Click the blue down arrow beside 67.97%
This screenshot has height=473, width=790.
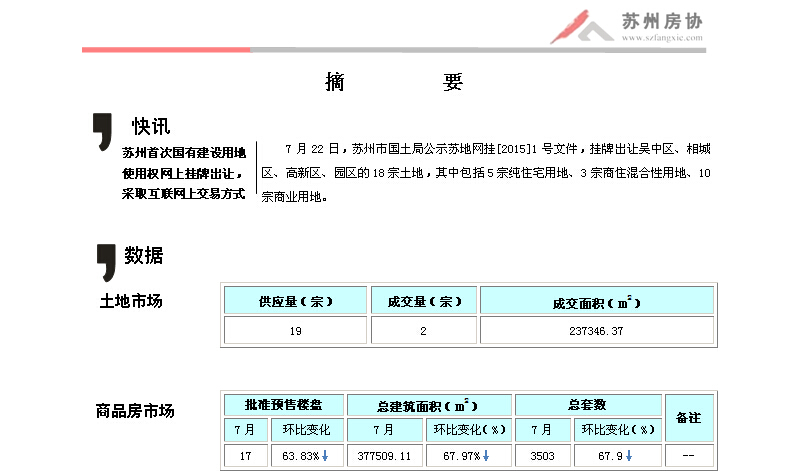click(x=486, y=455)
